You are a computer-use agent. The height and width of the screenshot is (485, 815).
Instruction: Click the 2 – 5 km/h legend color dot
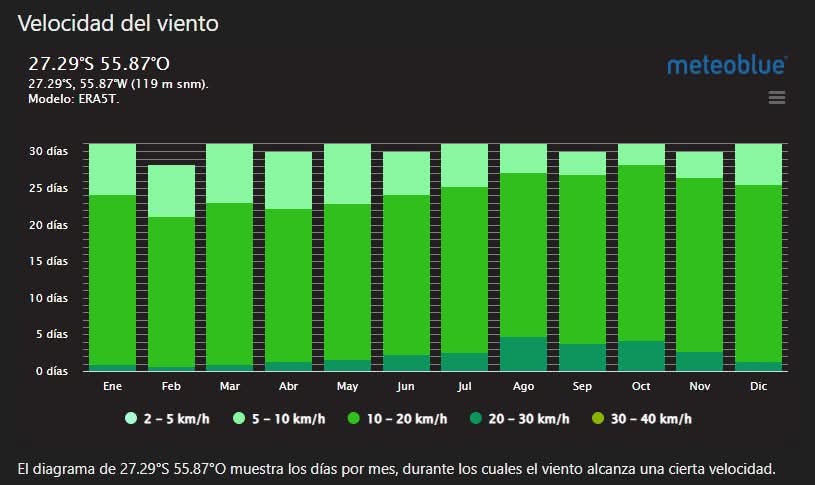tap(130, 418)
